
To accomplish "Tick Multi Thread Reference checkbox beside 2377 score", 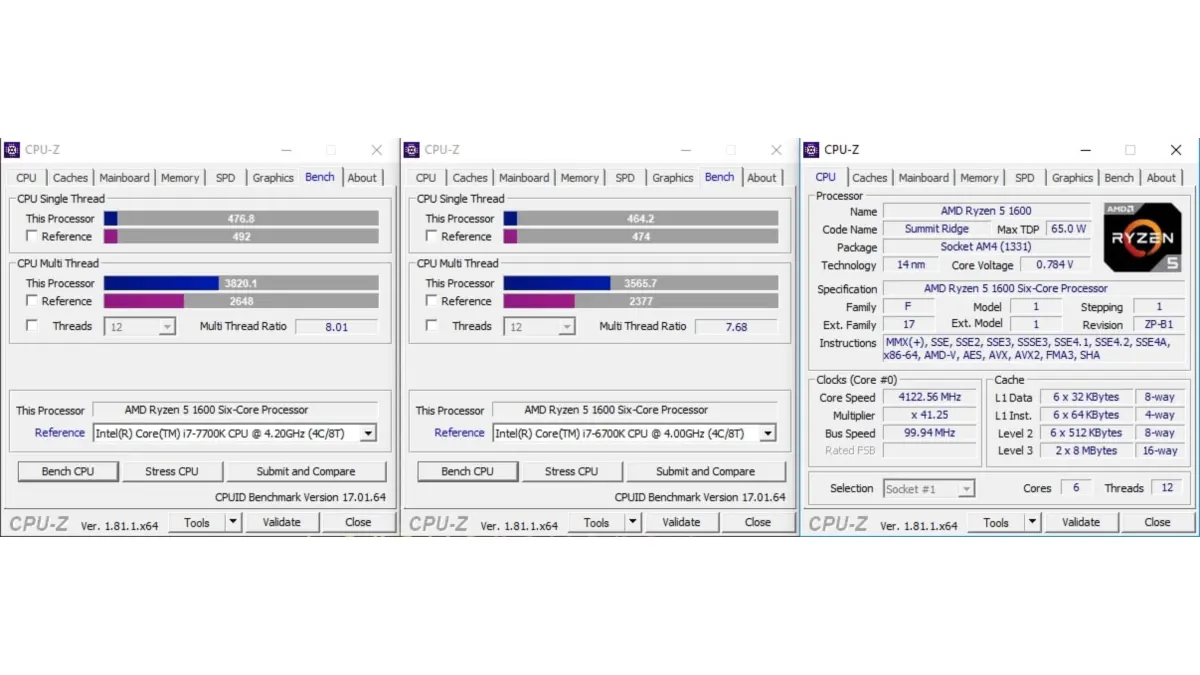I will pyautogui.click(x=432, y=301).
